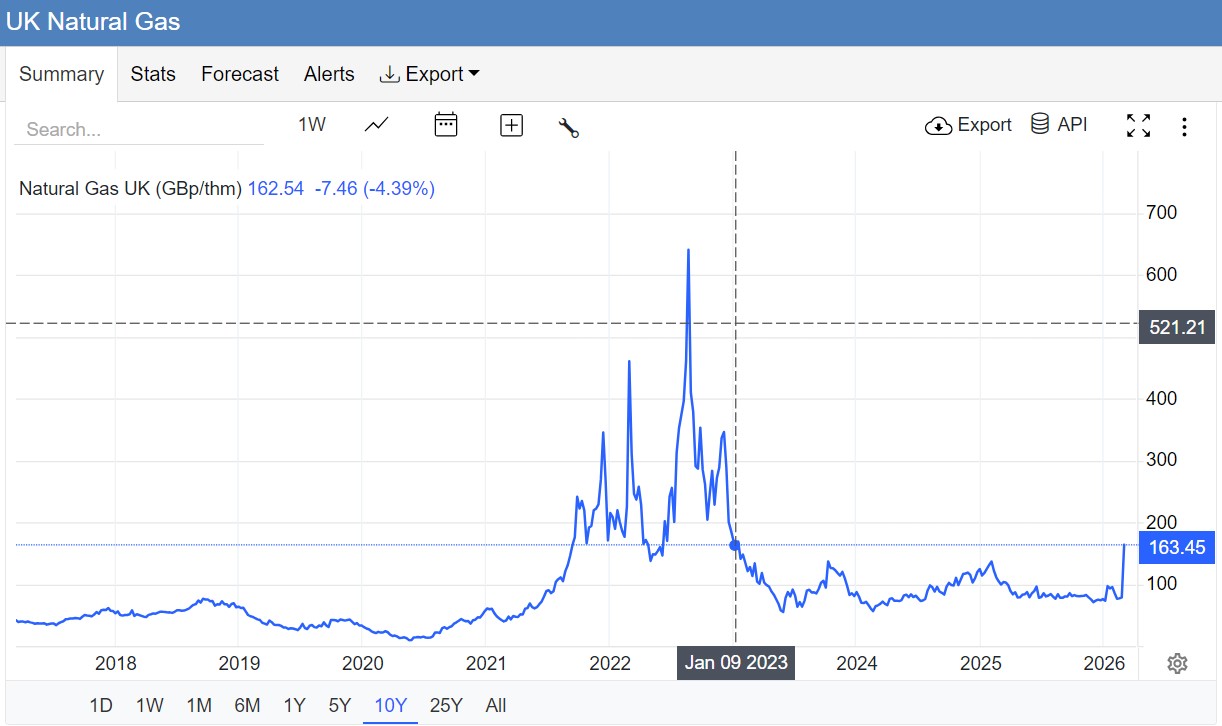Switch to the Stats tab
The image size is (1222, 726).
tap(153, 74)
